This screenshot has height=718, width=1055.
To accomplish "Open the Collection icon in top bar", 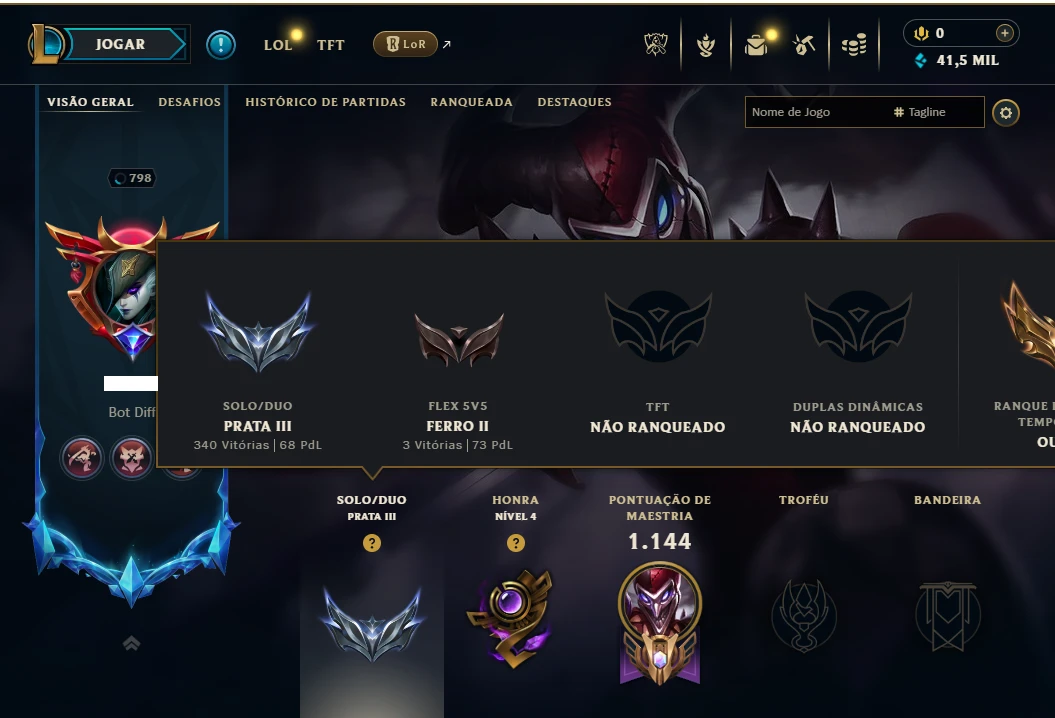I will [x=706, y=45].
